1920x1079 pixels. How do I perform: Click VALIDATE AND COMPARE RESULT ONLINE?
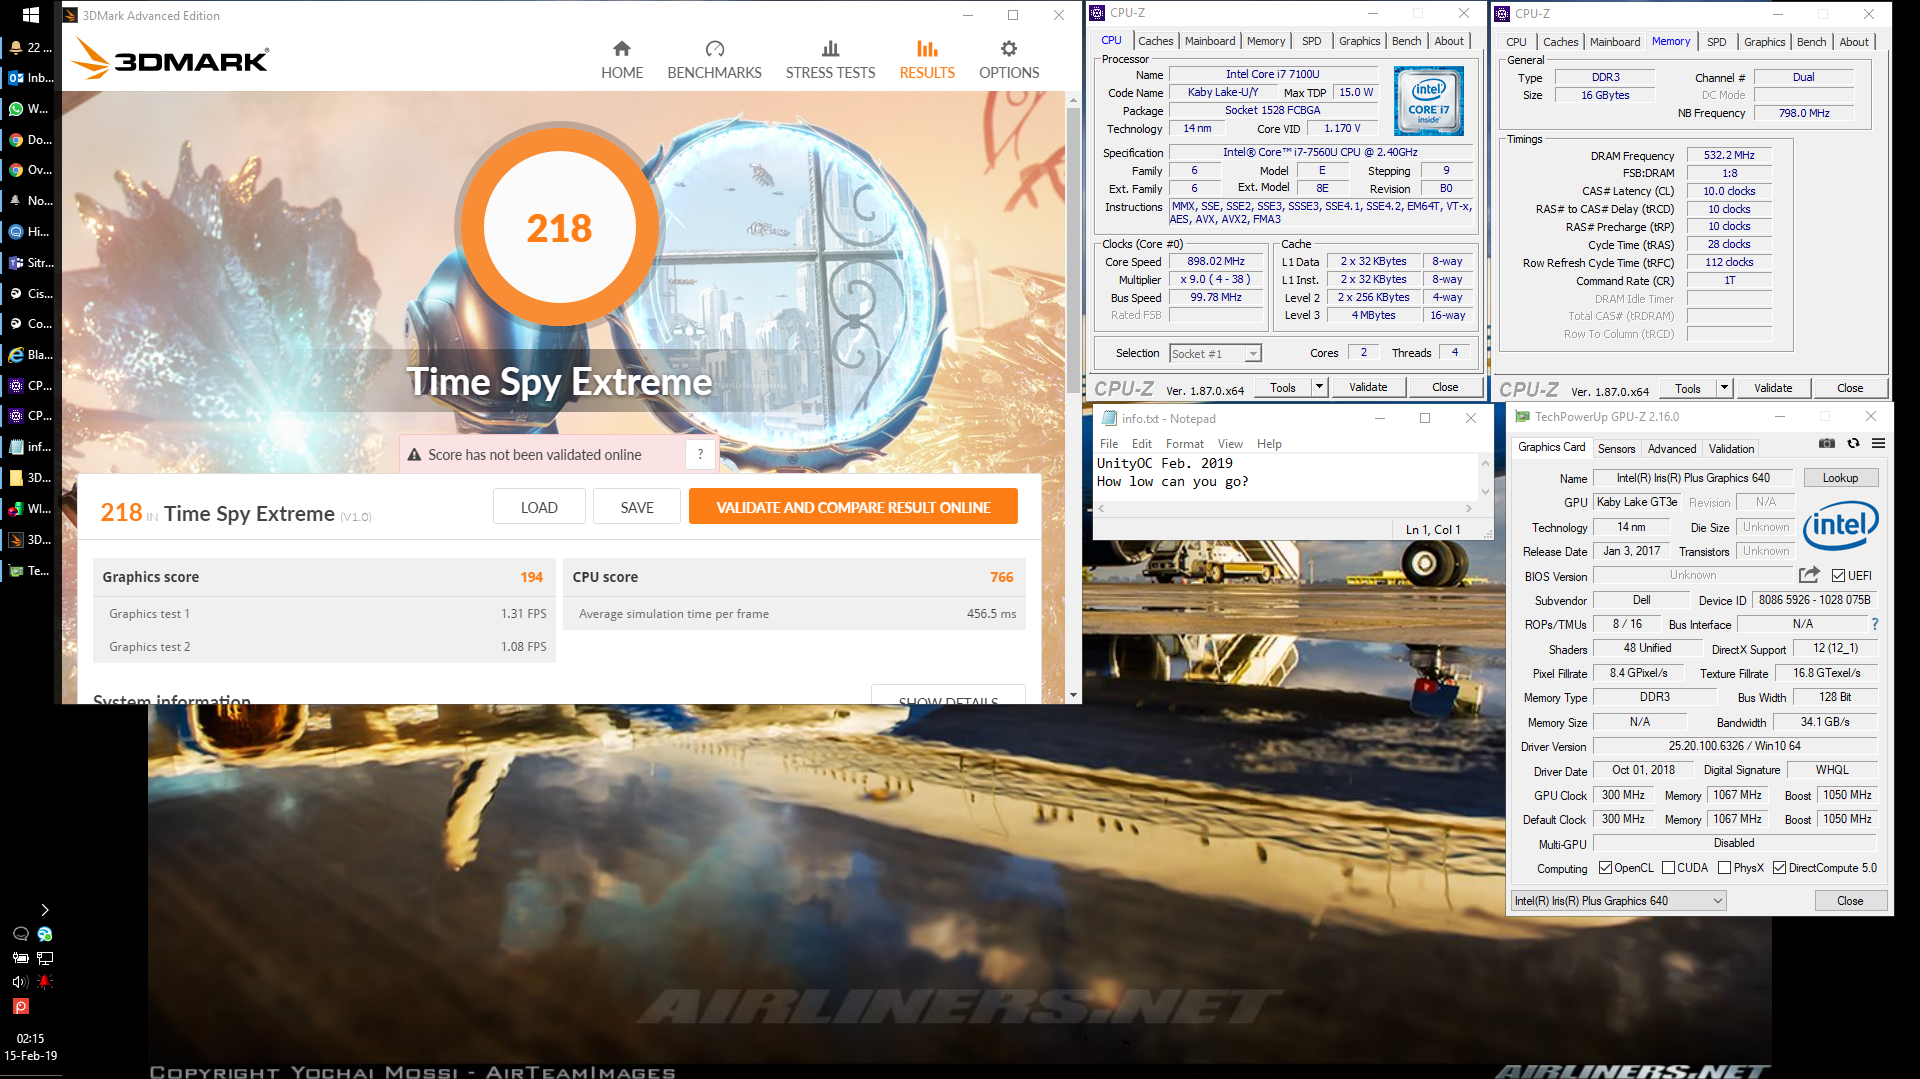[x=853, y=507]
